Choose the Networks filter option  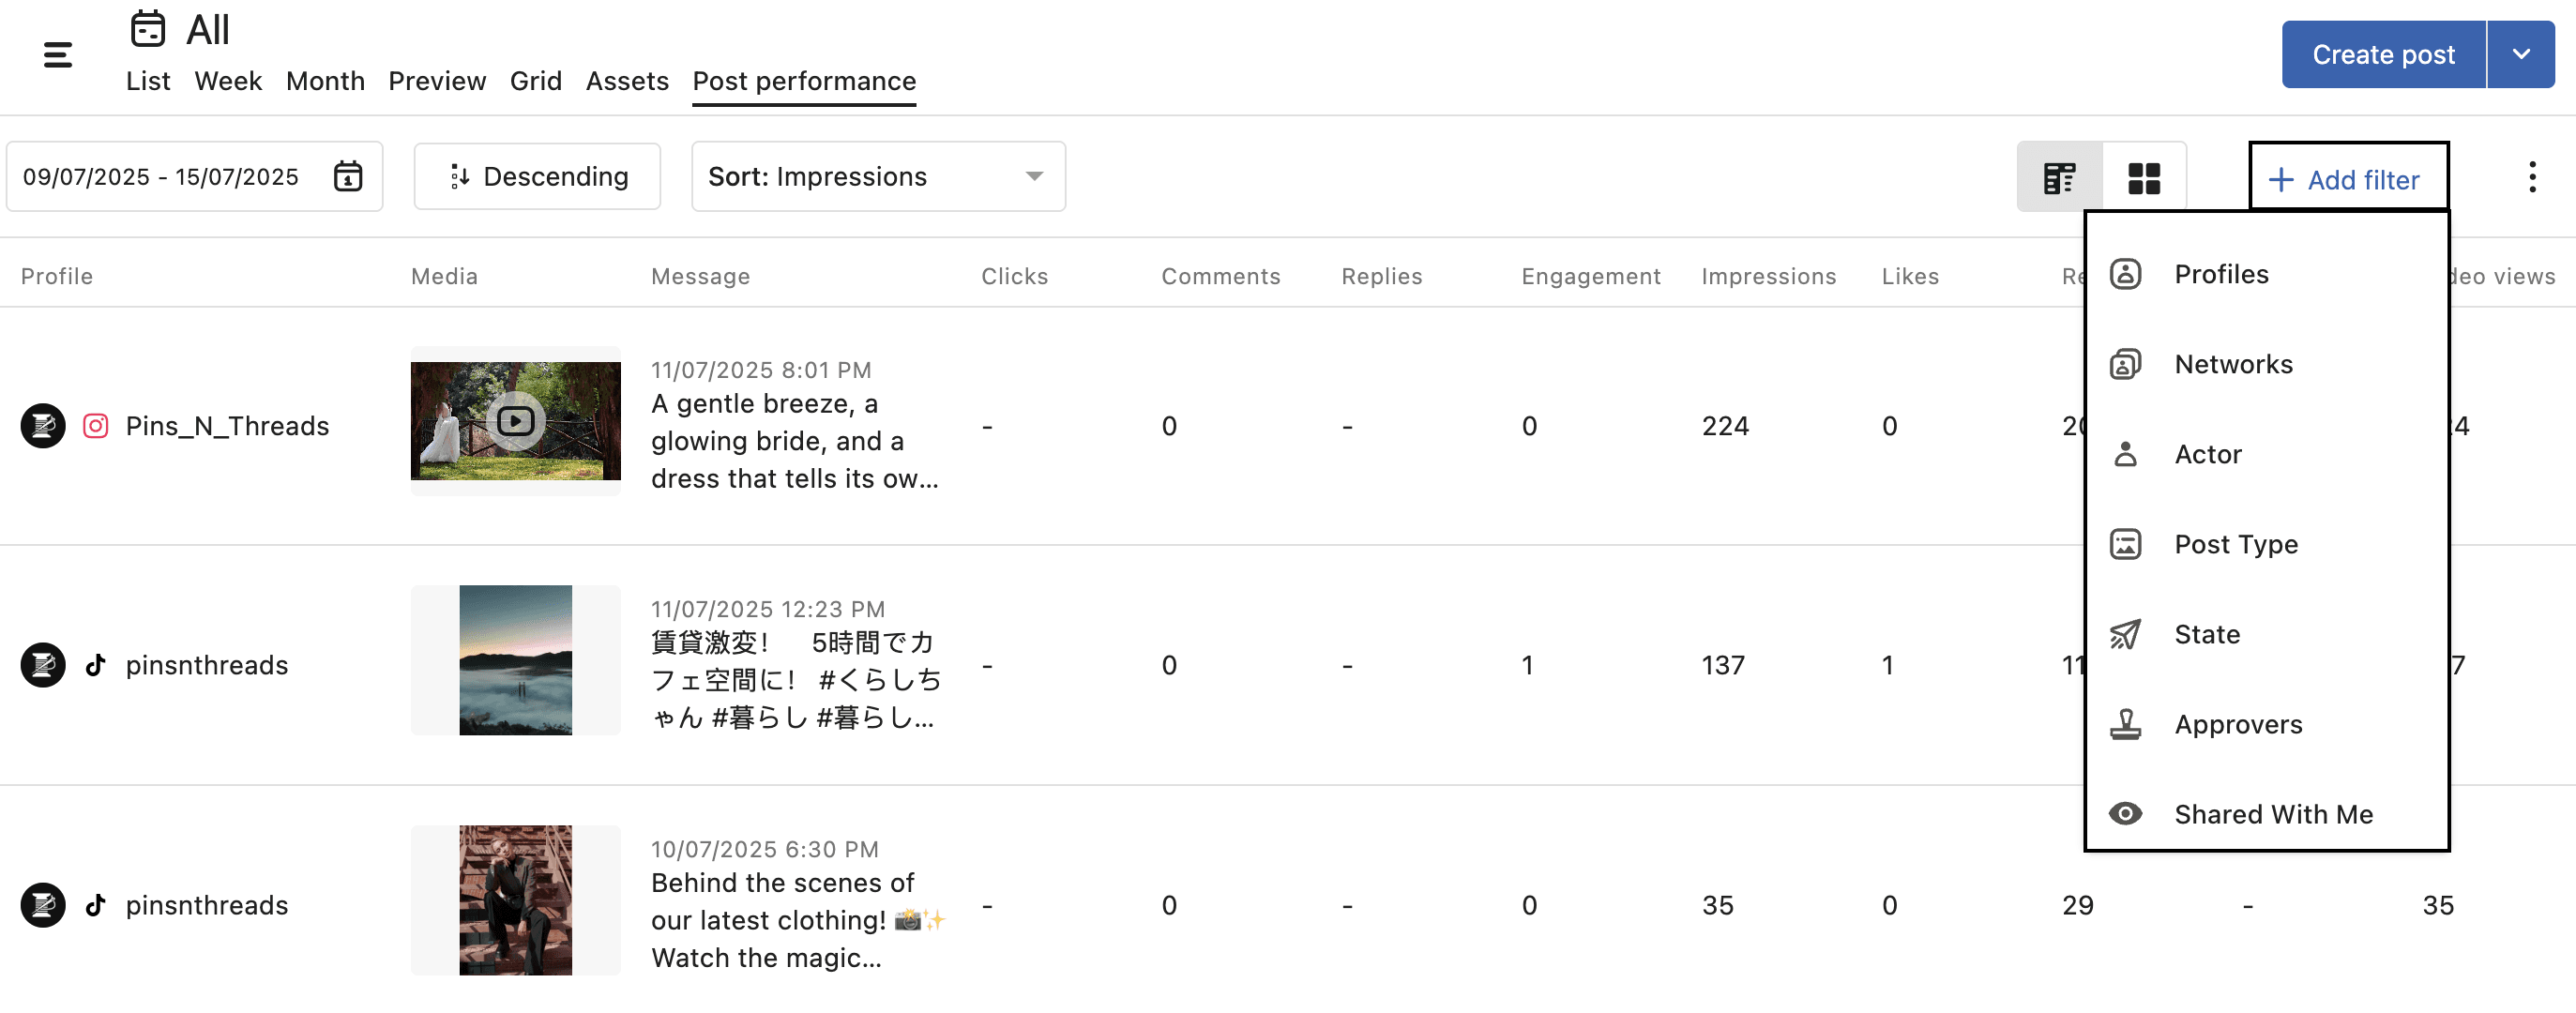tap(2232, 364)
